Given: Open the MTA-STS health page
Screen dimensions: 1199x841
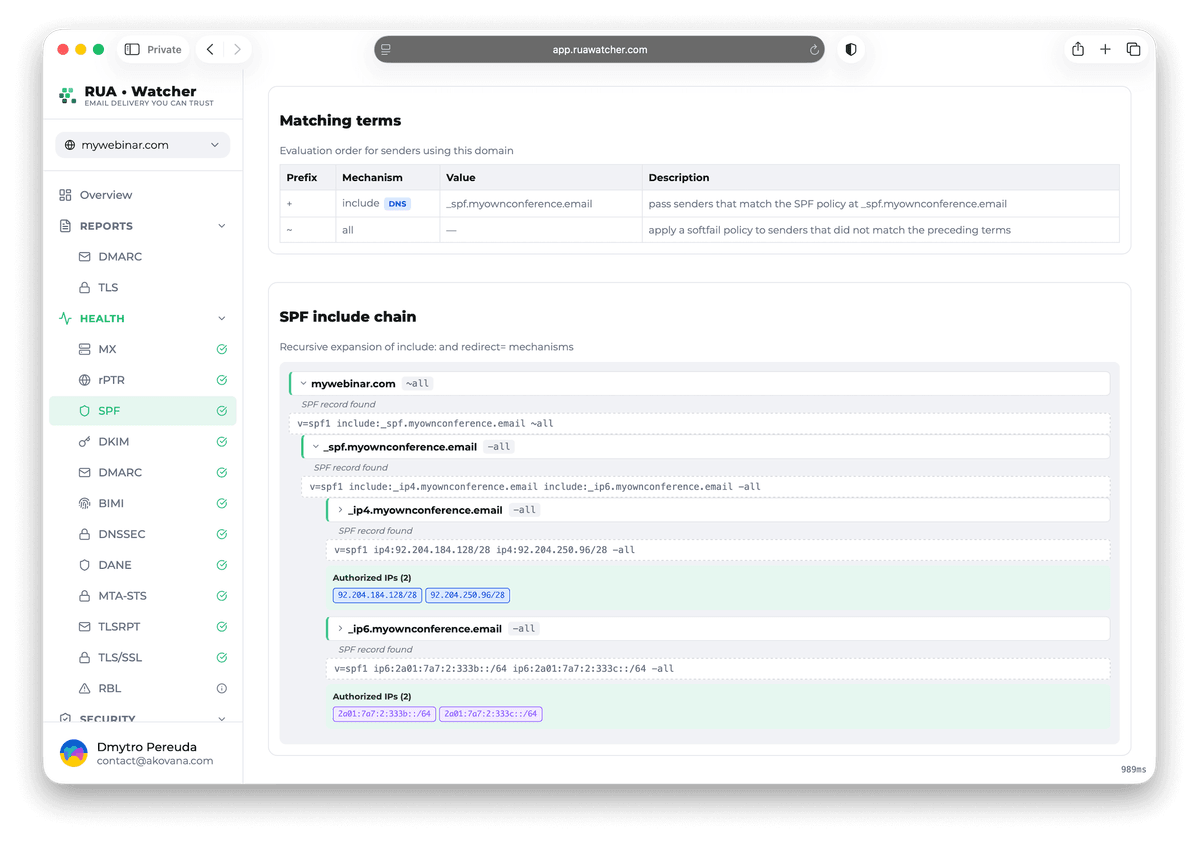Looking at the screenshot, I should [142, 596].
